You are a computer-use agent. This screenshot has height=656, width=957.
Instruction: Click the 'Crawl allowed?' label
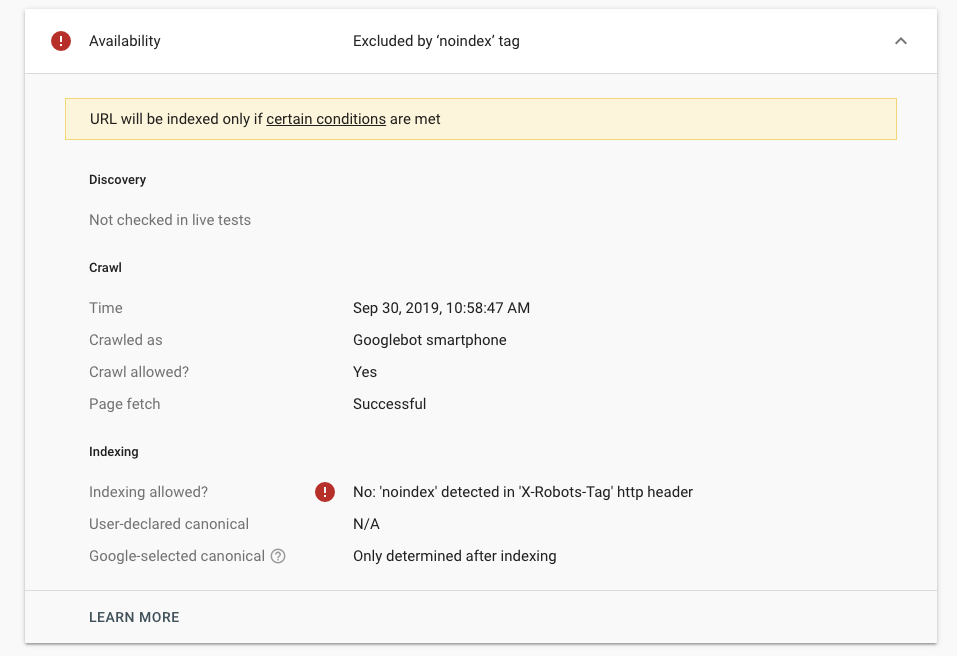click(x=139, y=372)
